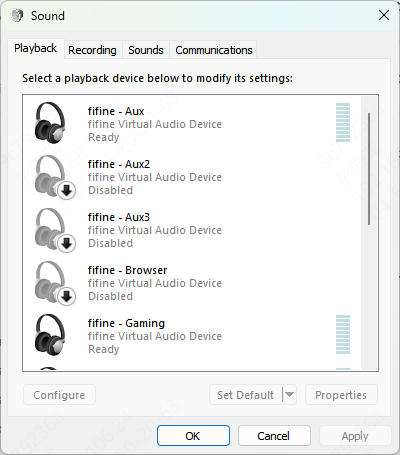Click the fifine - Aux volume level meter
Image resolution: width=400 pixels, height=455 pixels.
[x=343, y=123]
